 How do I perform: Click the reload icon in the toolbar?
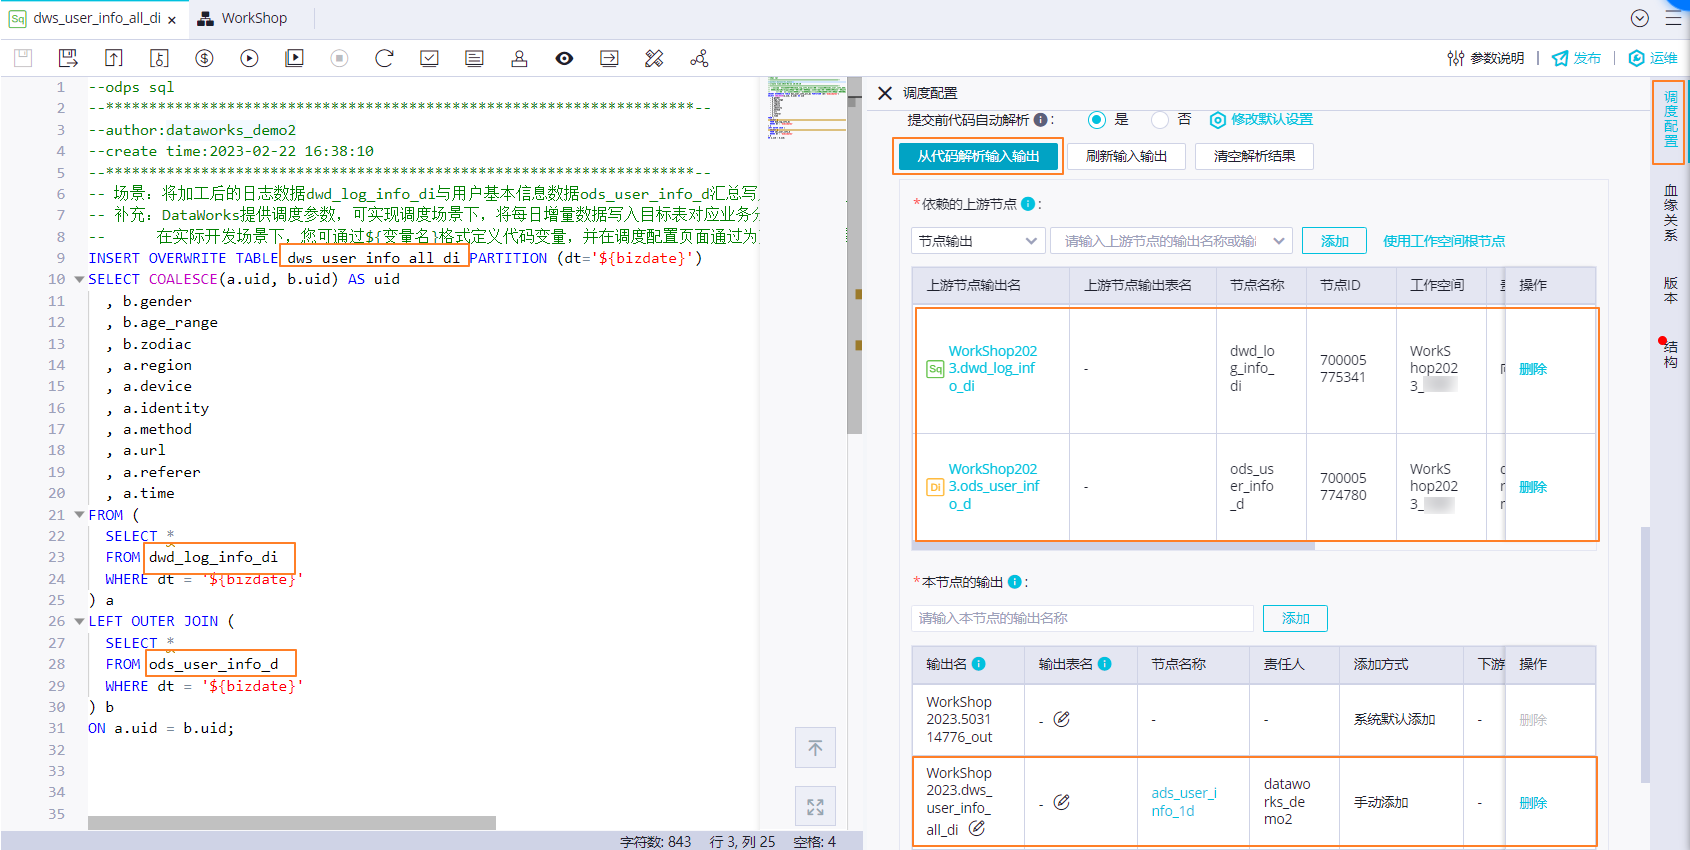[384, 58]
